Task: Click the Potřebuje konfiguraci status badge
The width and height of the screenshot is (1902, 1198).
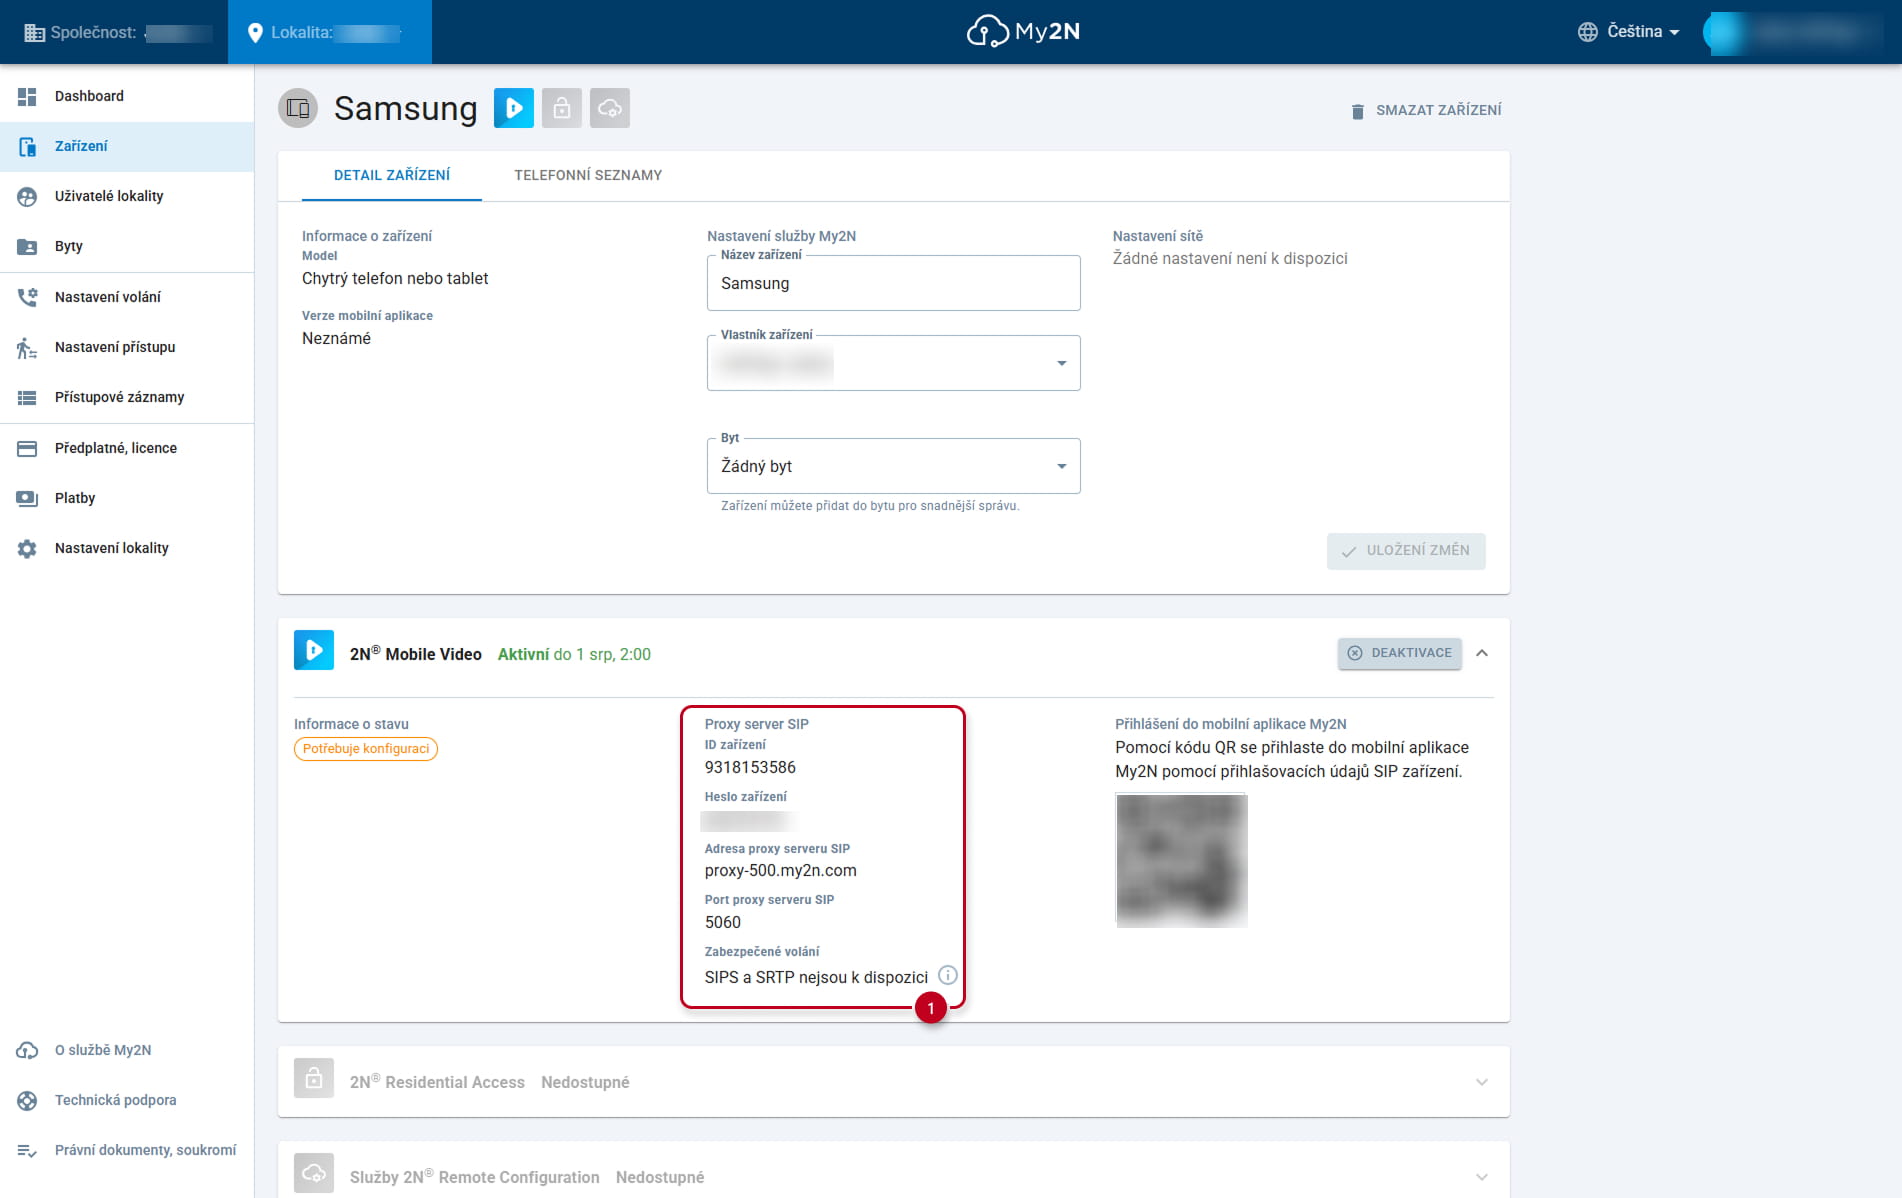Action: pyautogui.click(x=366, y=749)
